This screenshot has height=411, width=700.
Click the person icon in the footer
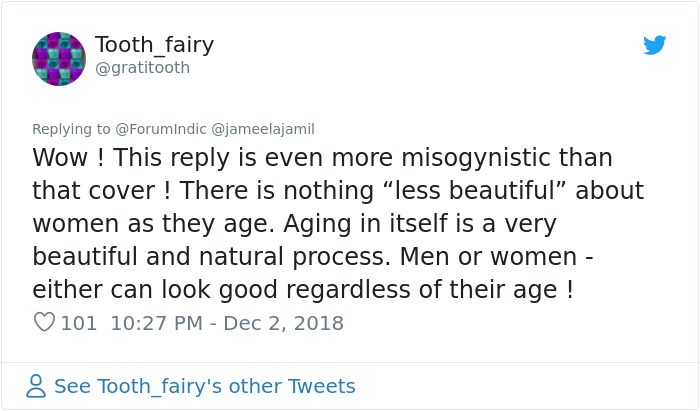pos(36,386)
